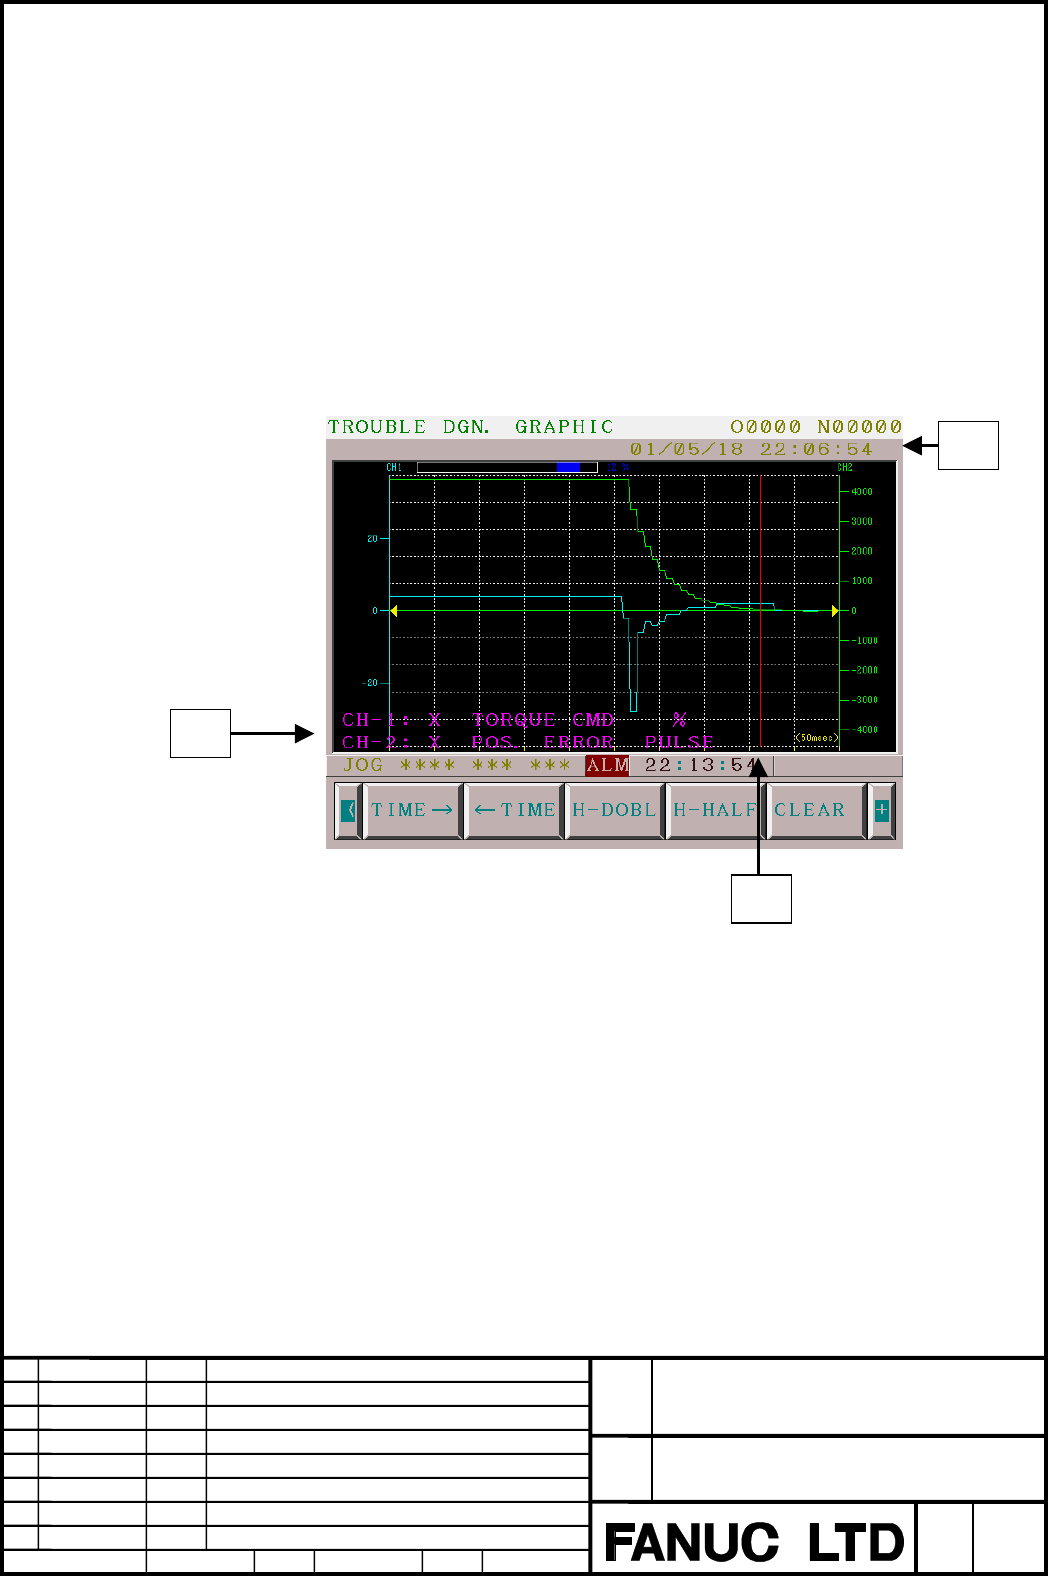Viewport: 1048px width, 1576px height.
Task: Click the 4000 value on CH2 scale
Action: coord(861,492)
